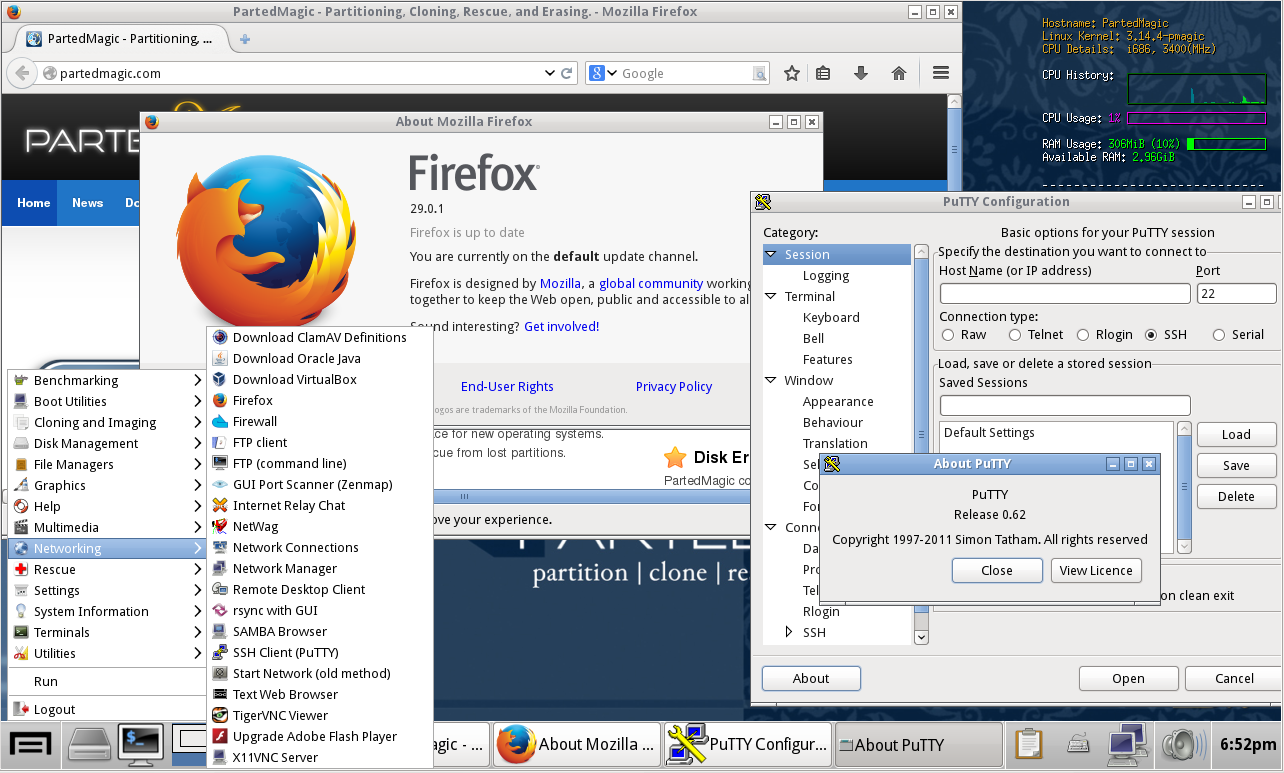Click the PuTTY category list scrollbar down arrow

point(921,636)
